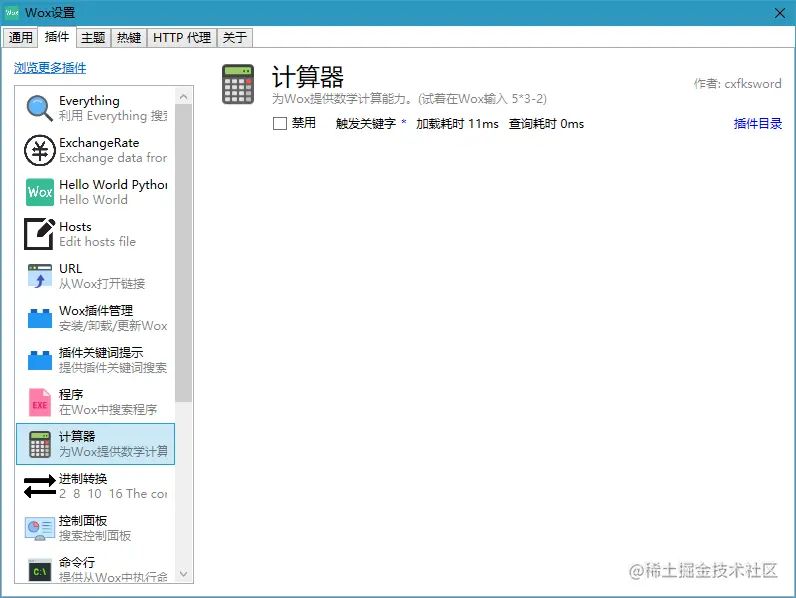Click the 查询耗时 0ms text
The width and height of the screenshot is (796, 598).
pyautogui.click(x=546, y=124)
